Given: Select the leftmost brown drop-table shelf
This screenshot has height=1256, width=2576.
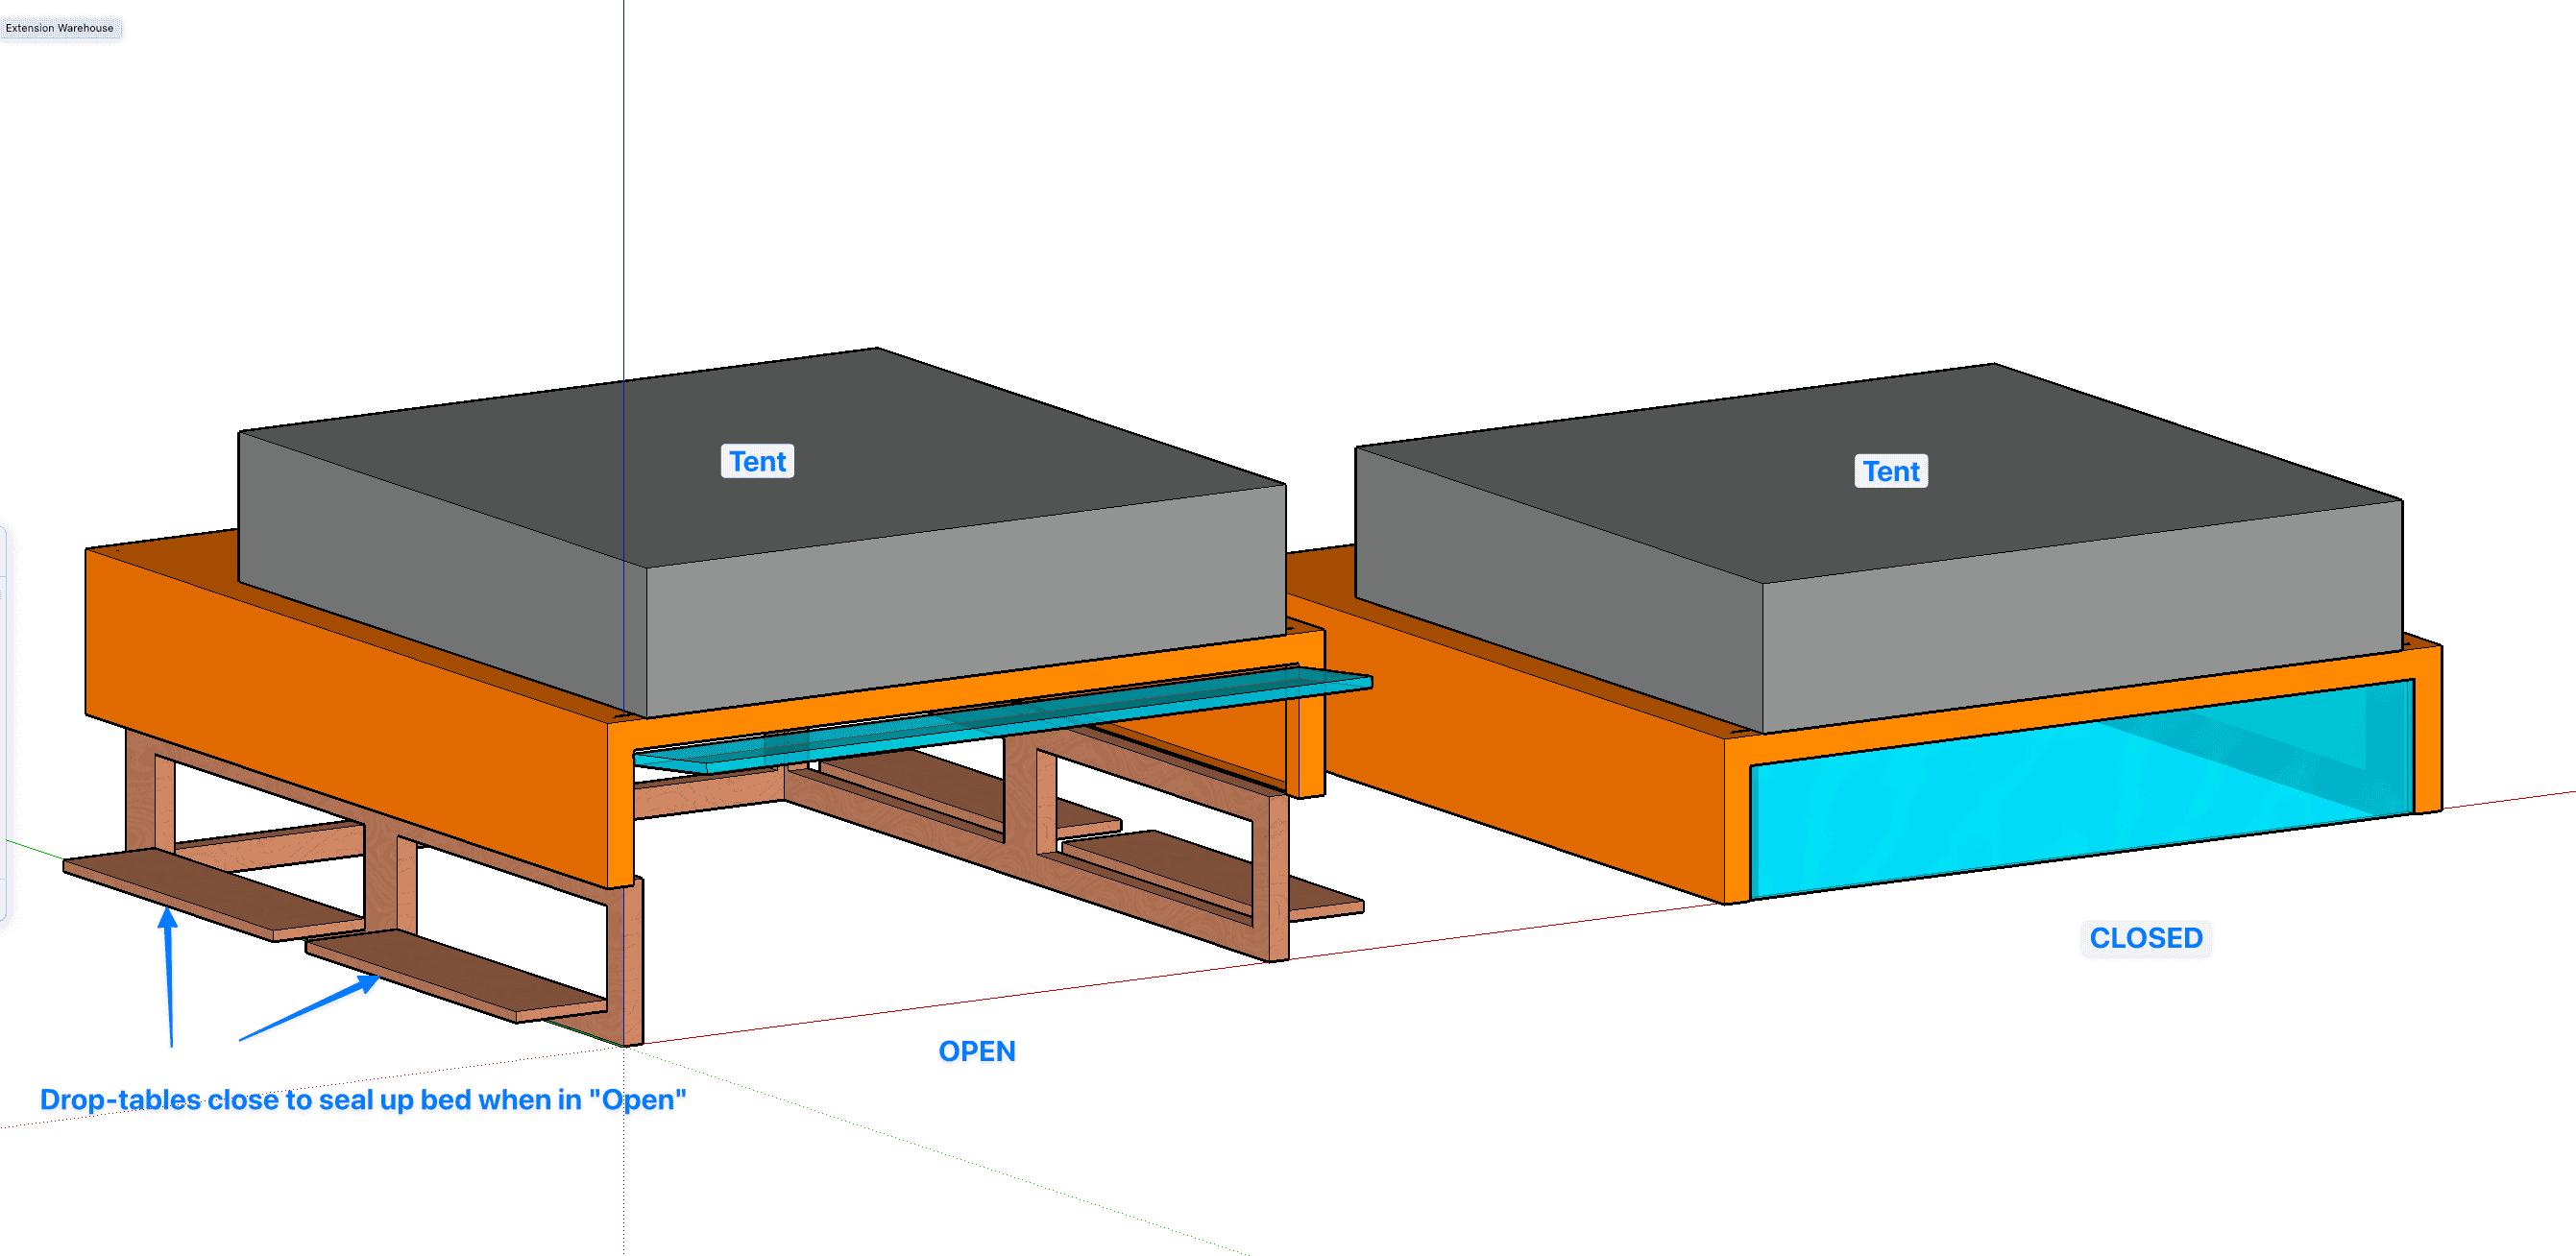Looking at the screenshot, I should [213, 894].
